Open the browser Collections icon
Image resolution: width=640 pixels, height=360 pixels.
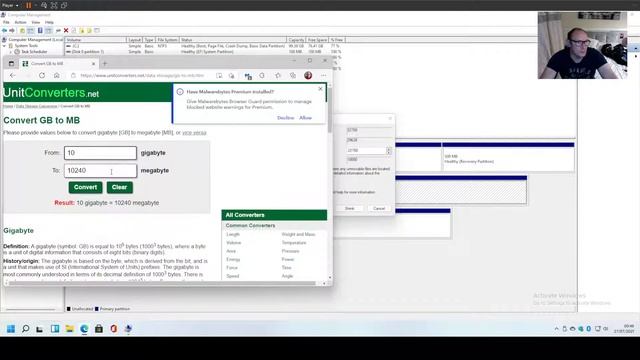pyautogui.click(x=293, y=76)
